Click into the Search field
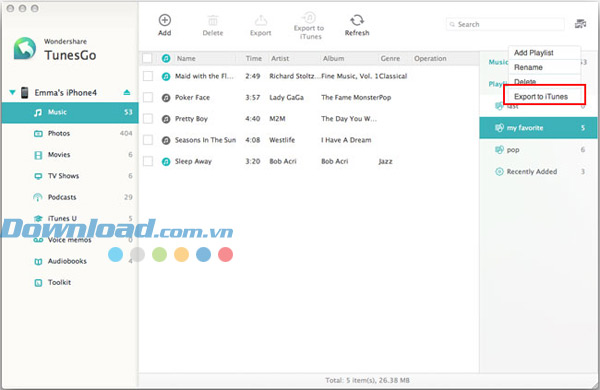This screenshot has width=600, height=390. (505, 24)
